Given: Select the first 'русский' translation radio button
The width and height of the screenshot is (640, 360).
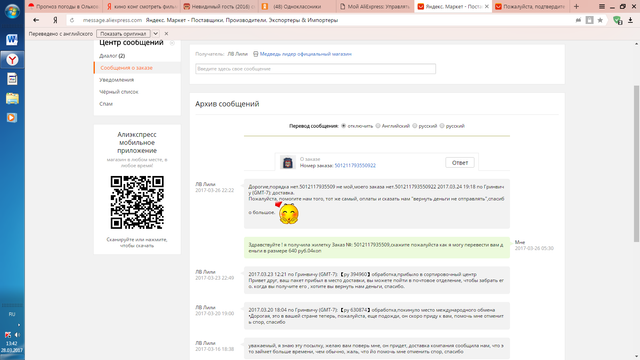Looking at the screenshot, I should click(415, 126).
